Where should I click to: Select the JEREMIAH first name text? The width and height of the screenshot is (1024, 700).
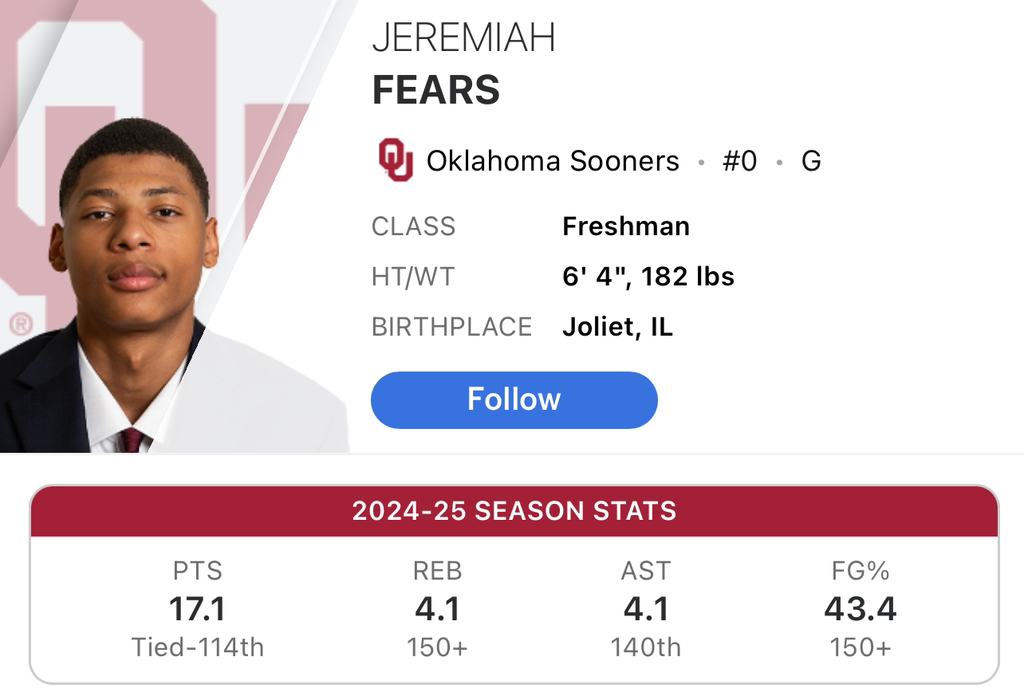pyautogui.click(x=463, y=39)
